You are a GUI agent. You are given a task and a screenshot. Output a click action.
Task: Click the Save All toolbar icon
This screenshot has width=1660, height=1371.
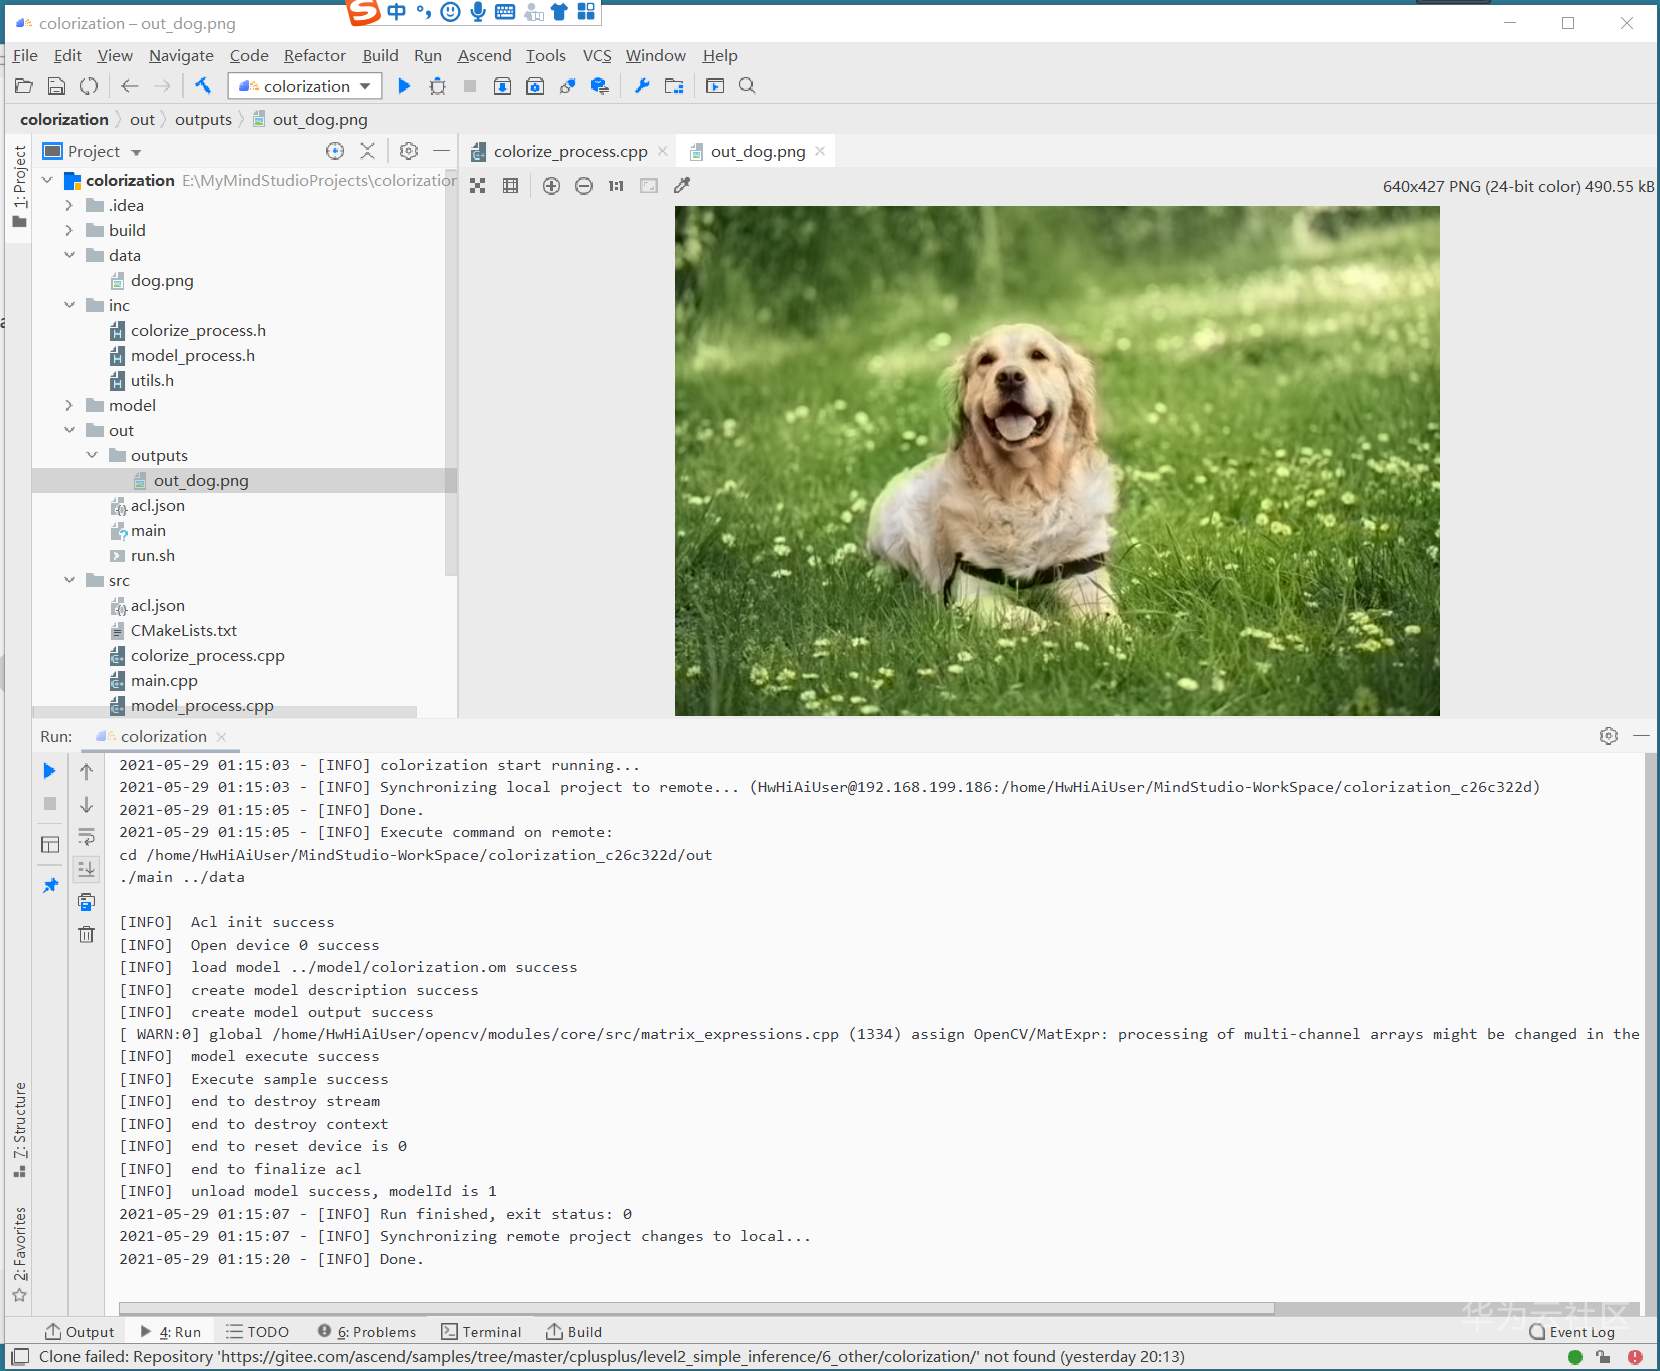click(57, 86)
